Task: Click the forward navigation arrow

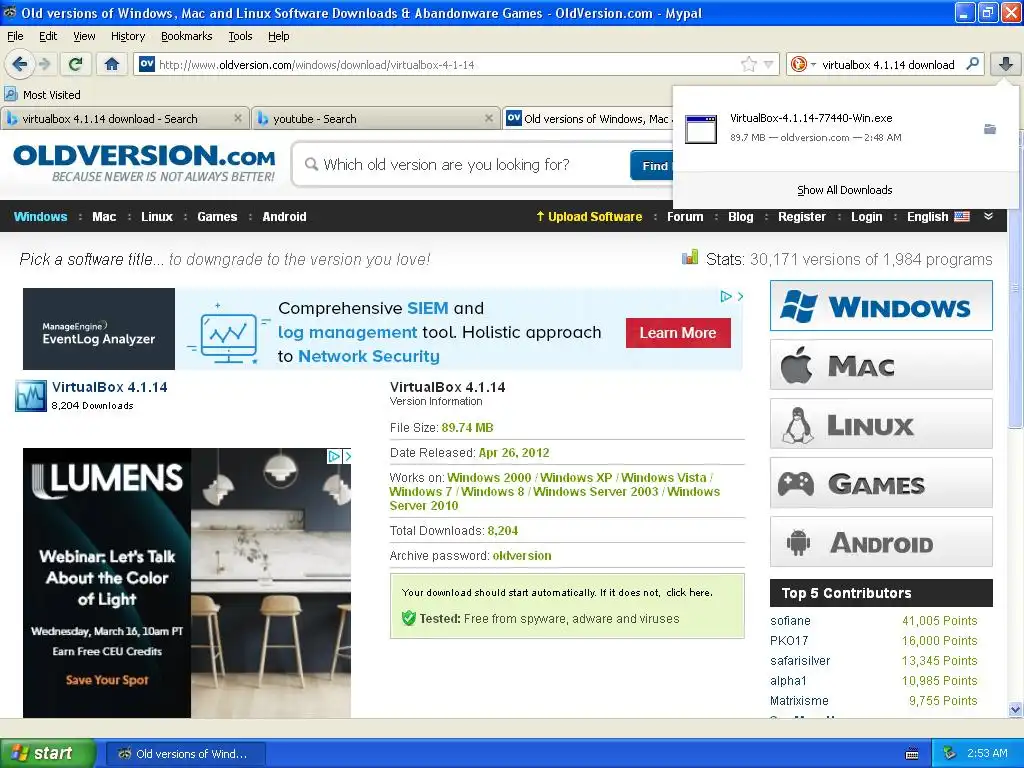Action: 44,64
